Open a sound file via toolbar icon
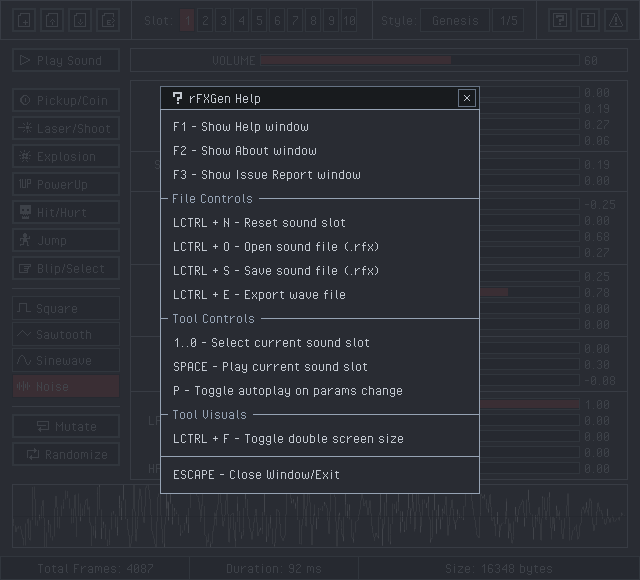Viewport: 640px width, 580px height. point(53,20)
